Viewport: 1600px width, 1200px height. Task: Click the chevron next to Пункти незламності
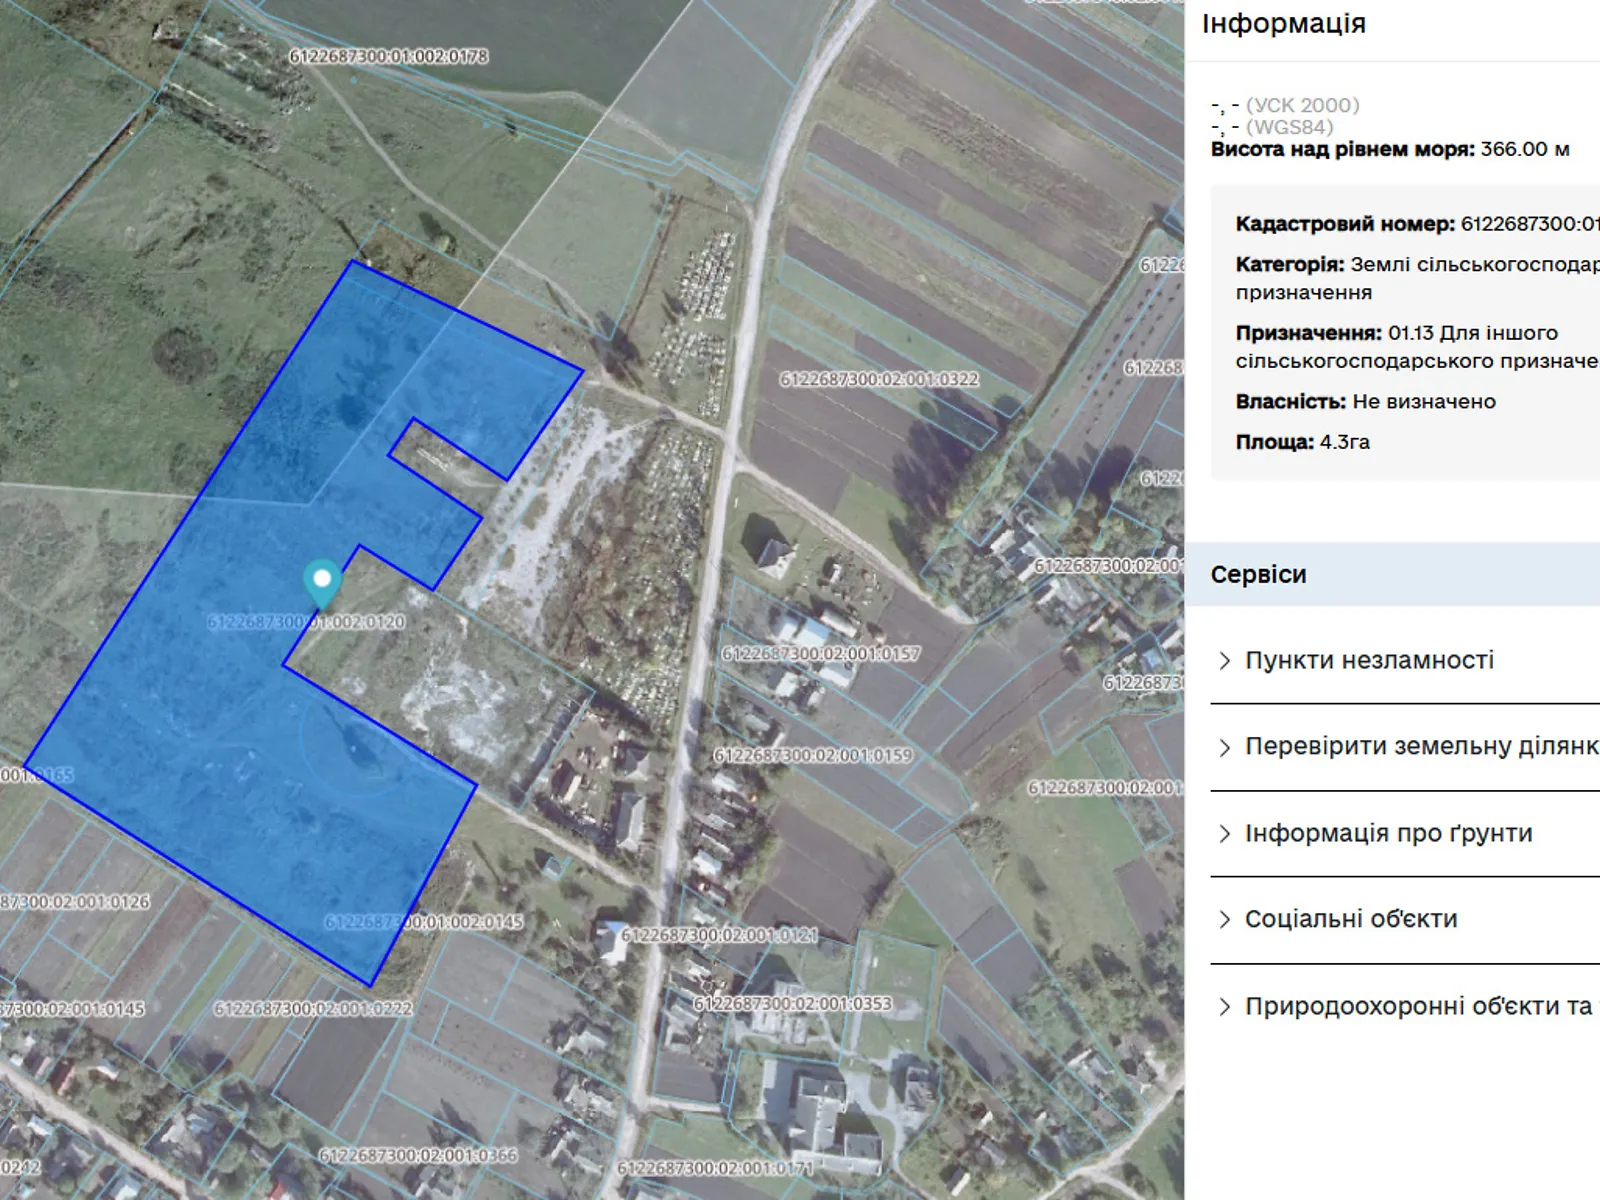click(1225, 661)
